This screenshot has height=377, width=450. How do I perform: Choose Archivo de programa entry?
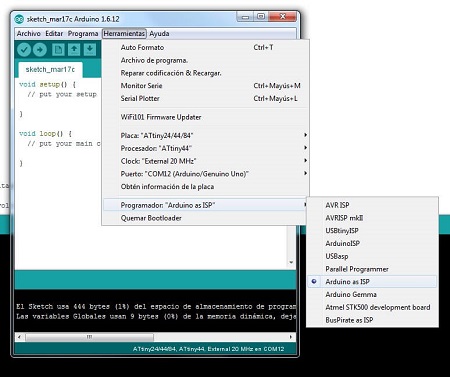point(205,60)
